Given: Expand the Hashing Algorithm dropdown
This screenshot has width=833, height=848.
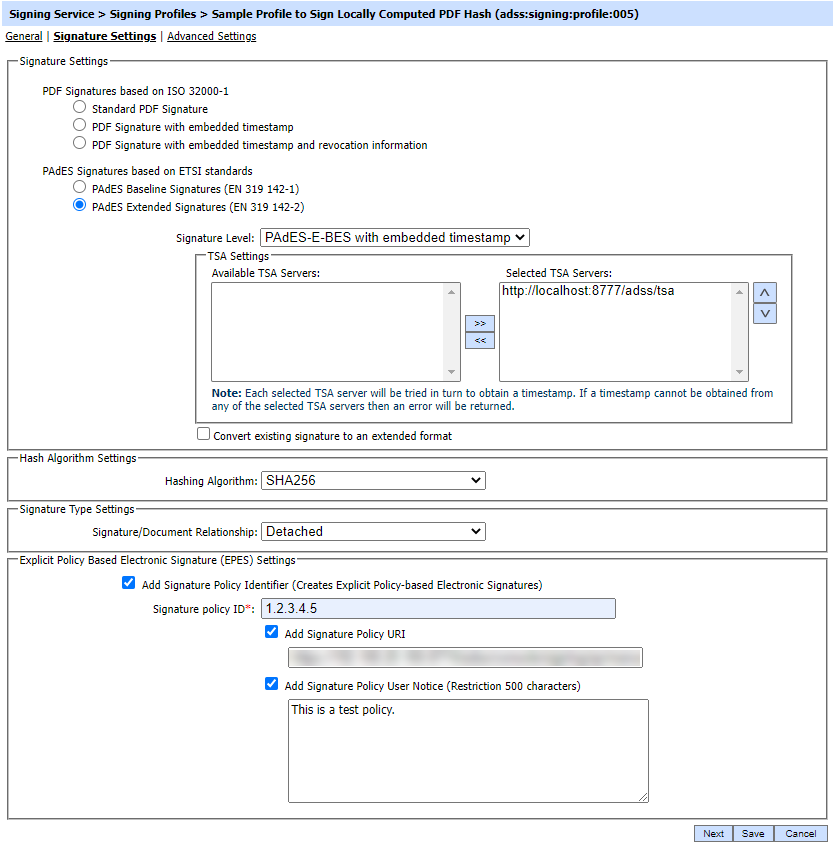Looking at the screenshot, I should [x=373, y=481].
